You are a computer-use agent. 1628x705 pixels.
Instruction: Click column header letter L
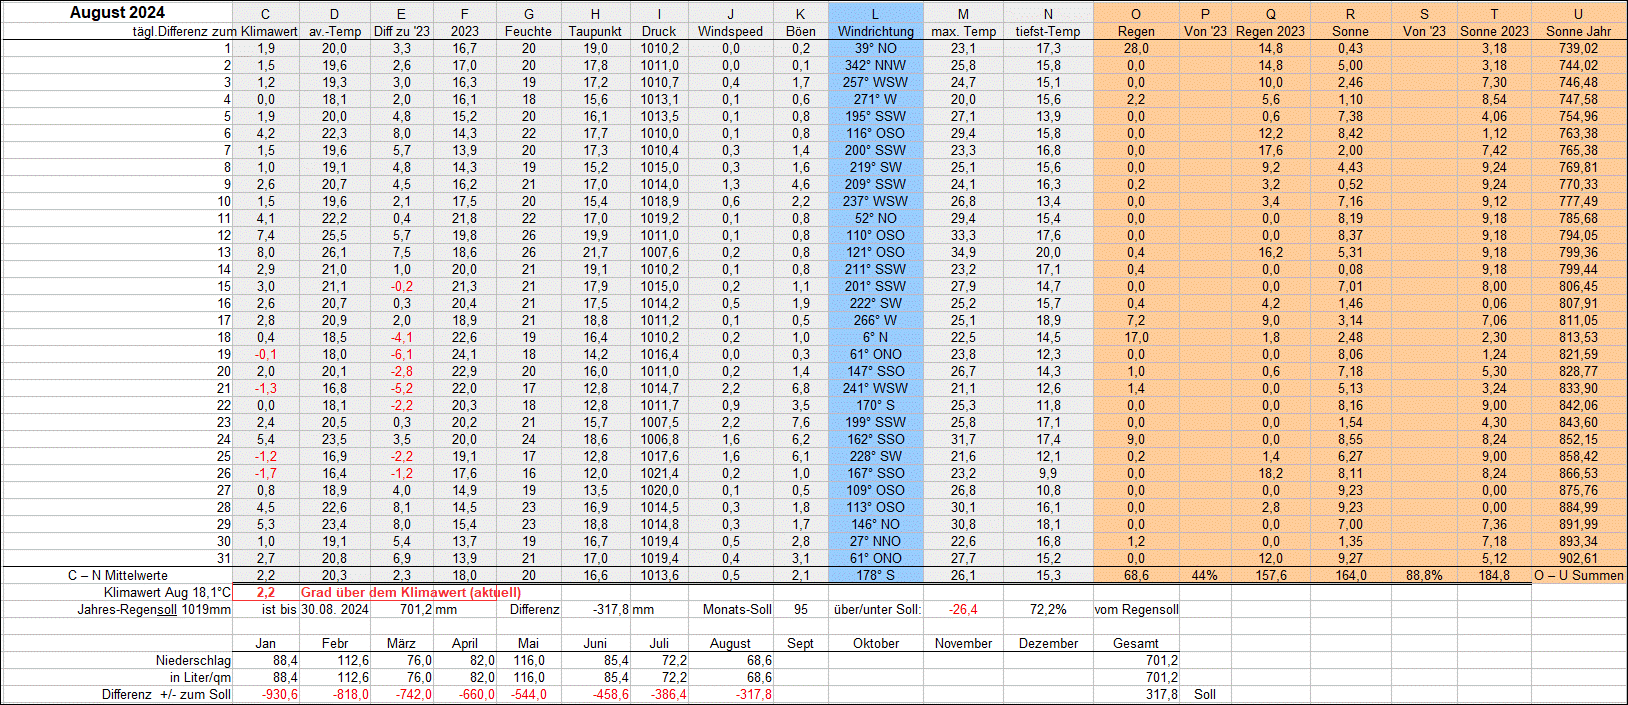(x=875, y=14)
